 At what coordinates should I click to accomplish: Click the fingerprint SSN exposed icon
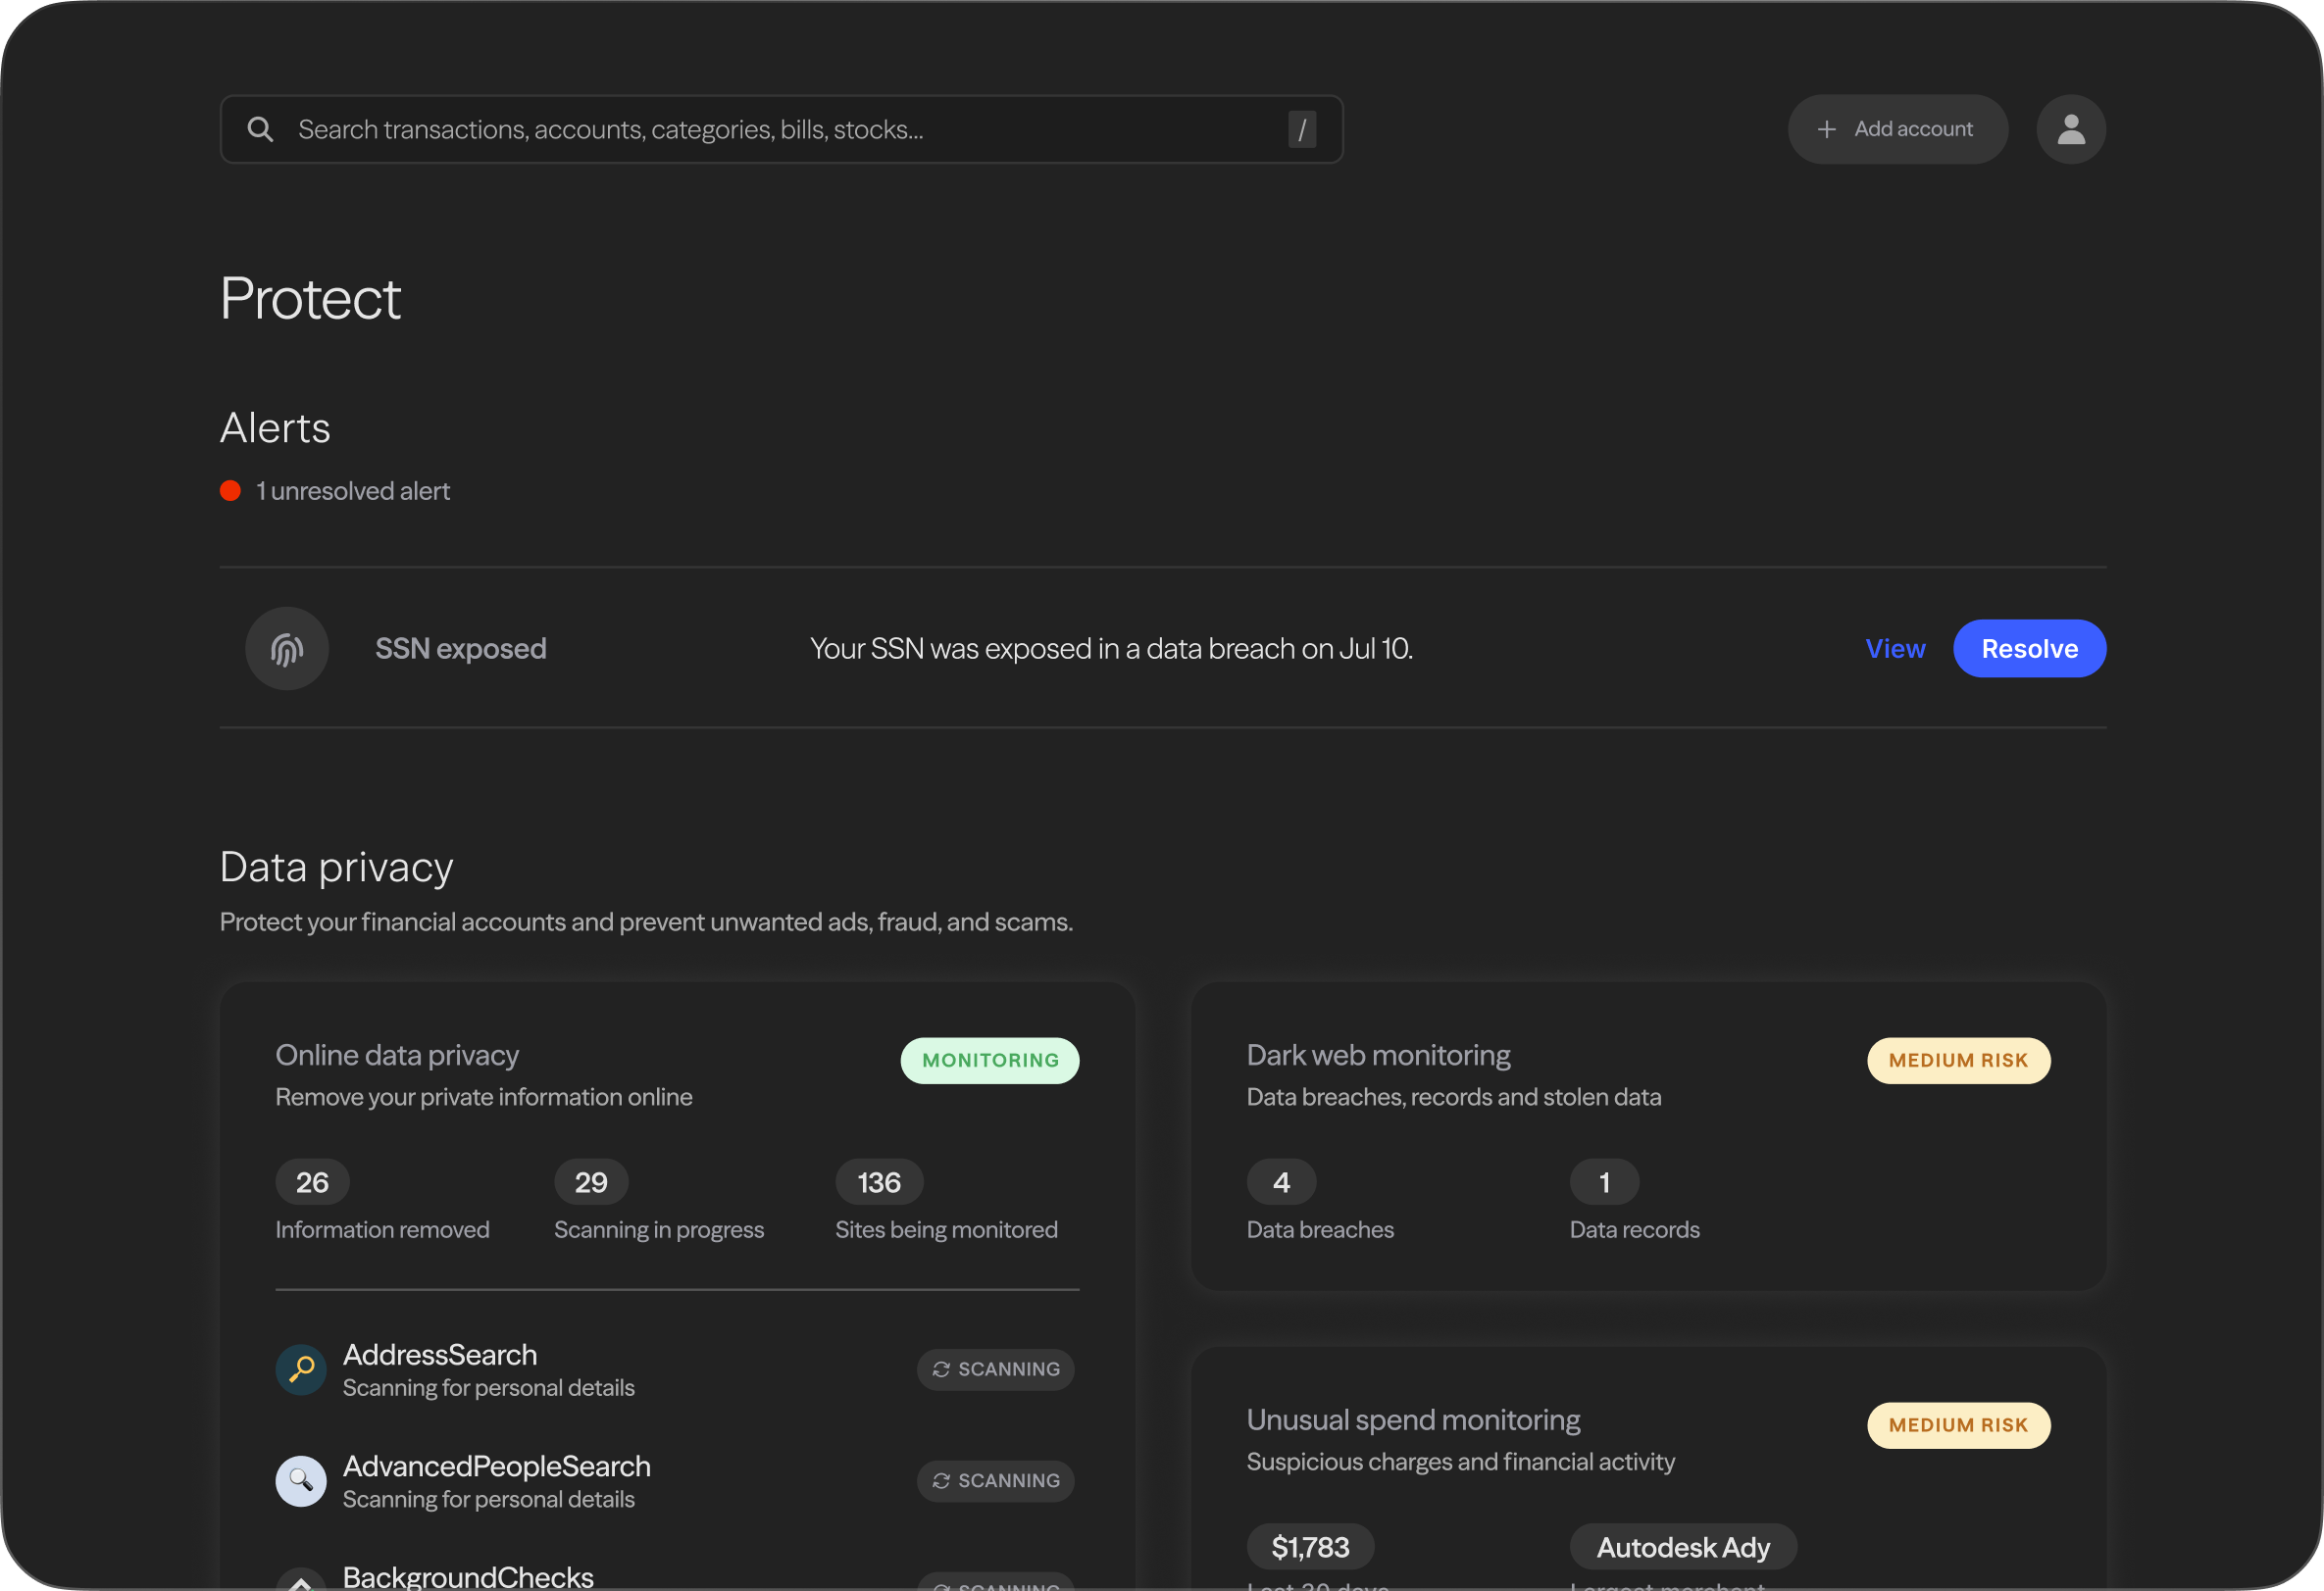287,649
